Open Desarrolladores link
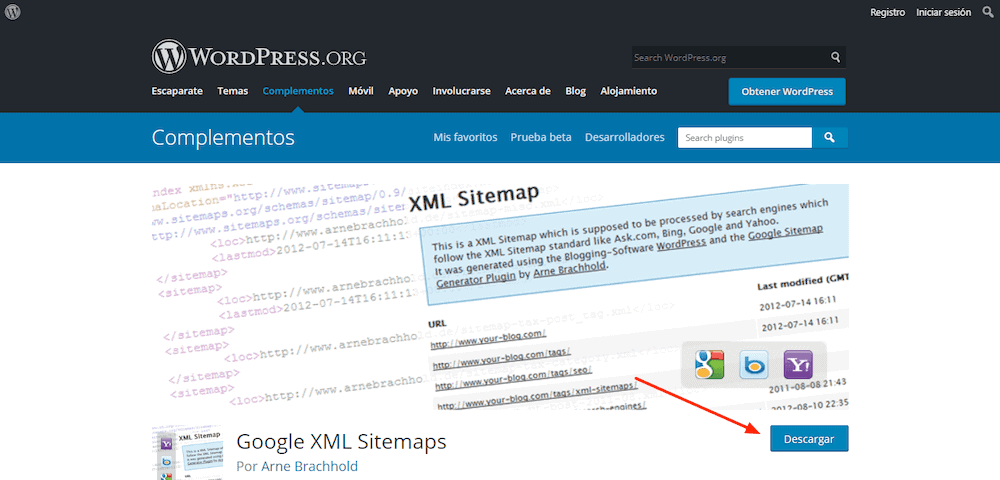Screen dimensions: 1000x480 624,138
